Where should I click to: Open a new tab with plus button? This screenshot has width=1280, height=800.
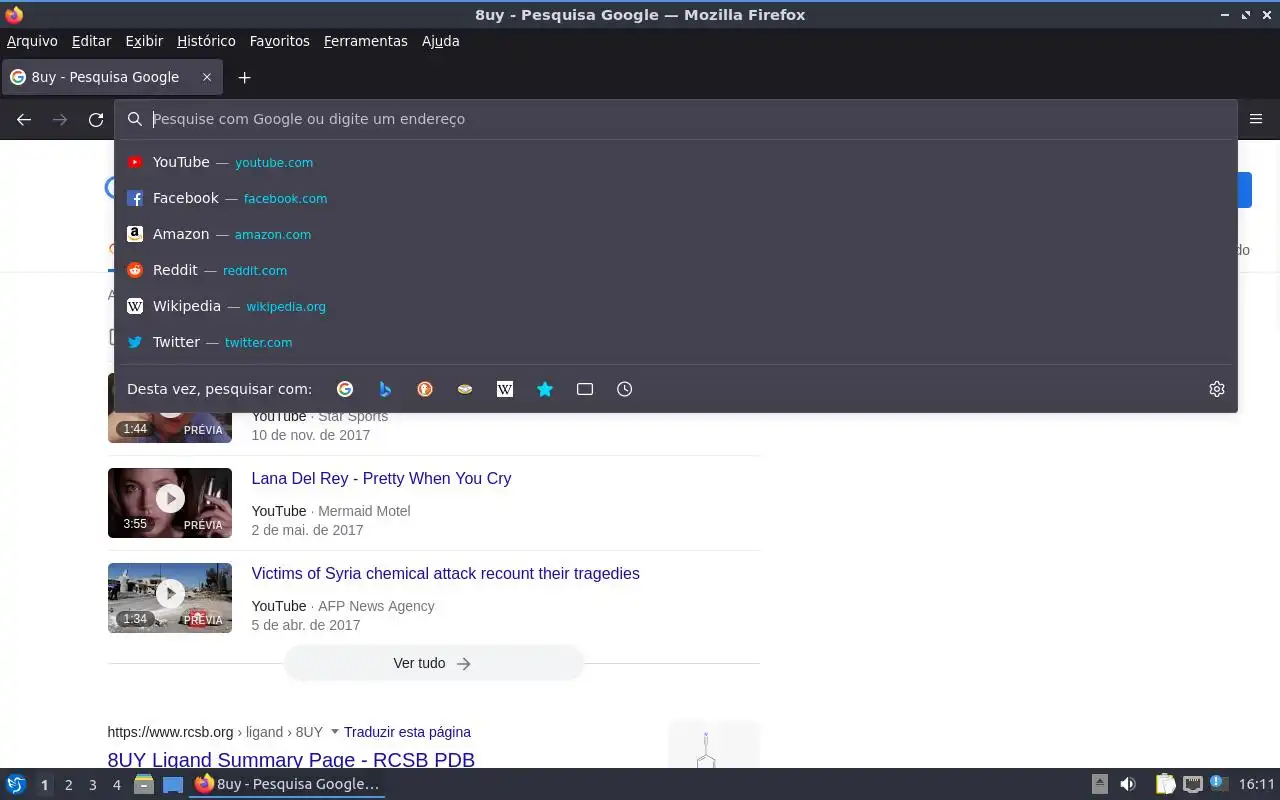coord(244,77)
